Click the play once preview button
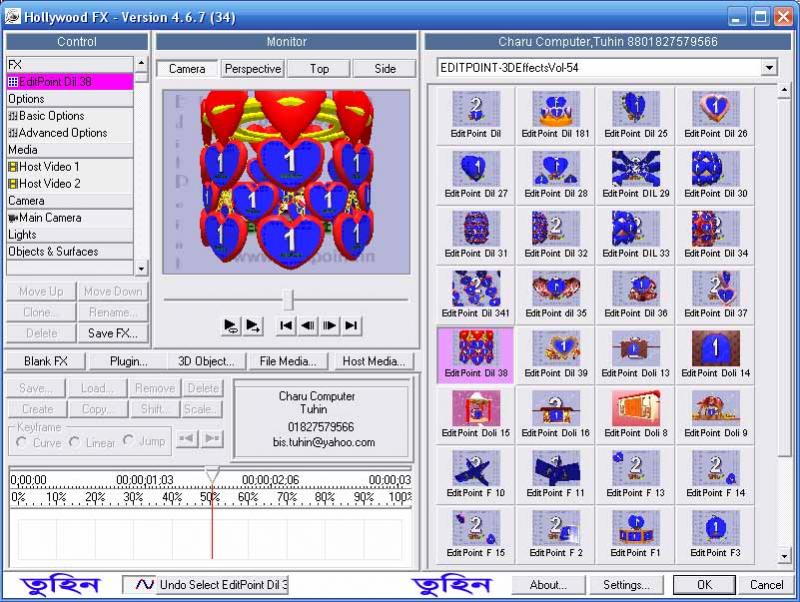 [253, 325]
